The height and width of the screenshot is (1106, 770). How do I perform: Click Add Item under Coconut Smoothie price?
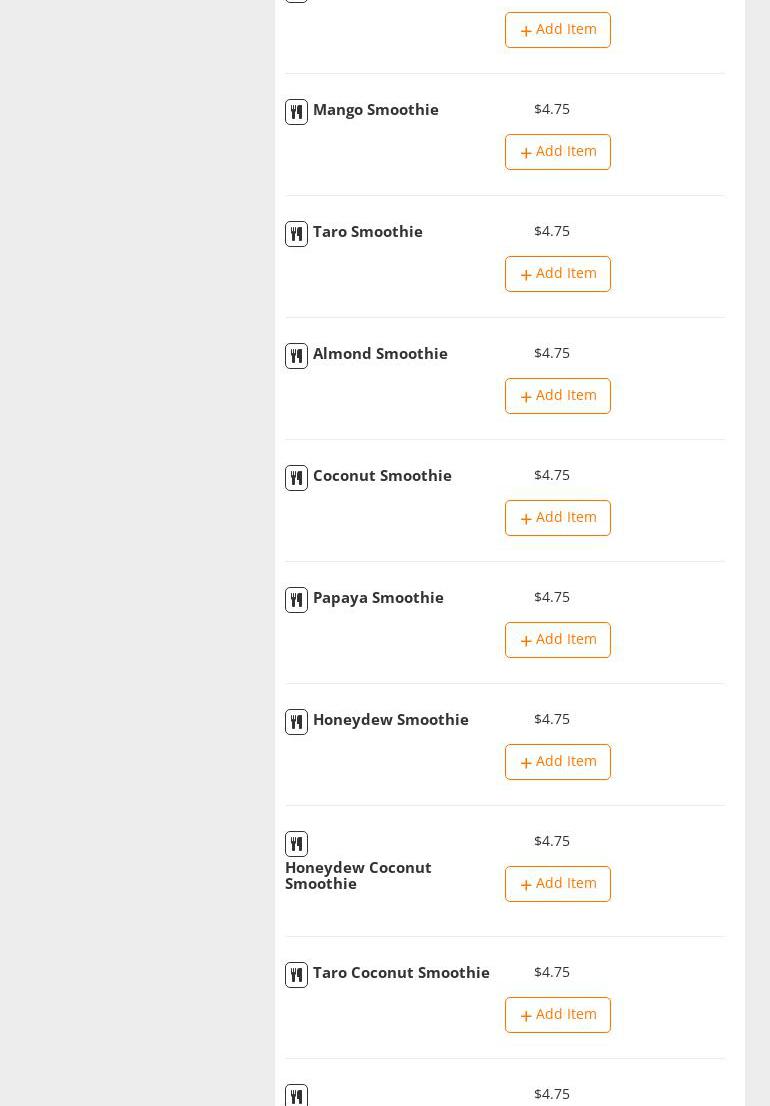point(557,518)
